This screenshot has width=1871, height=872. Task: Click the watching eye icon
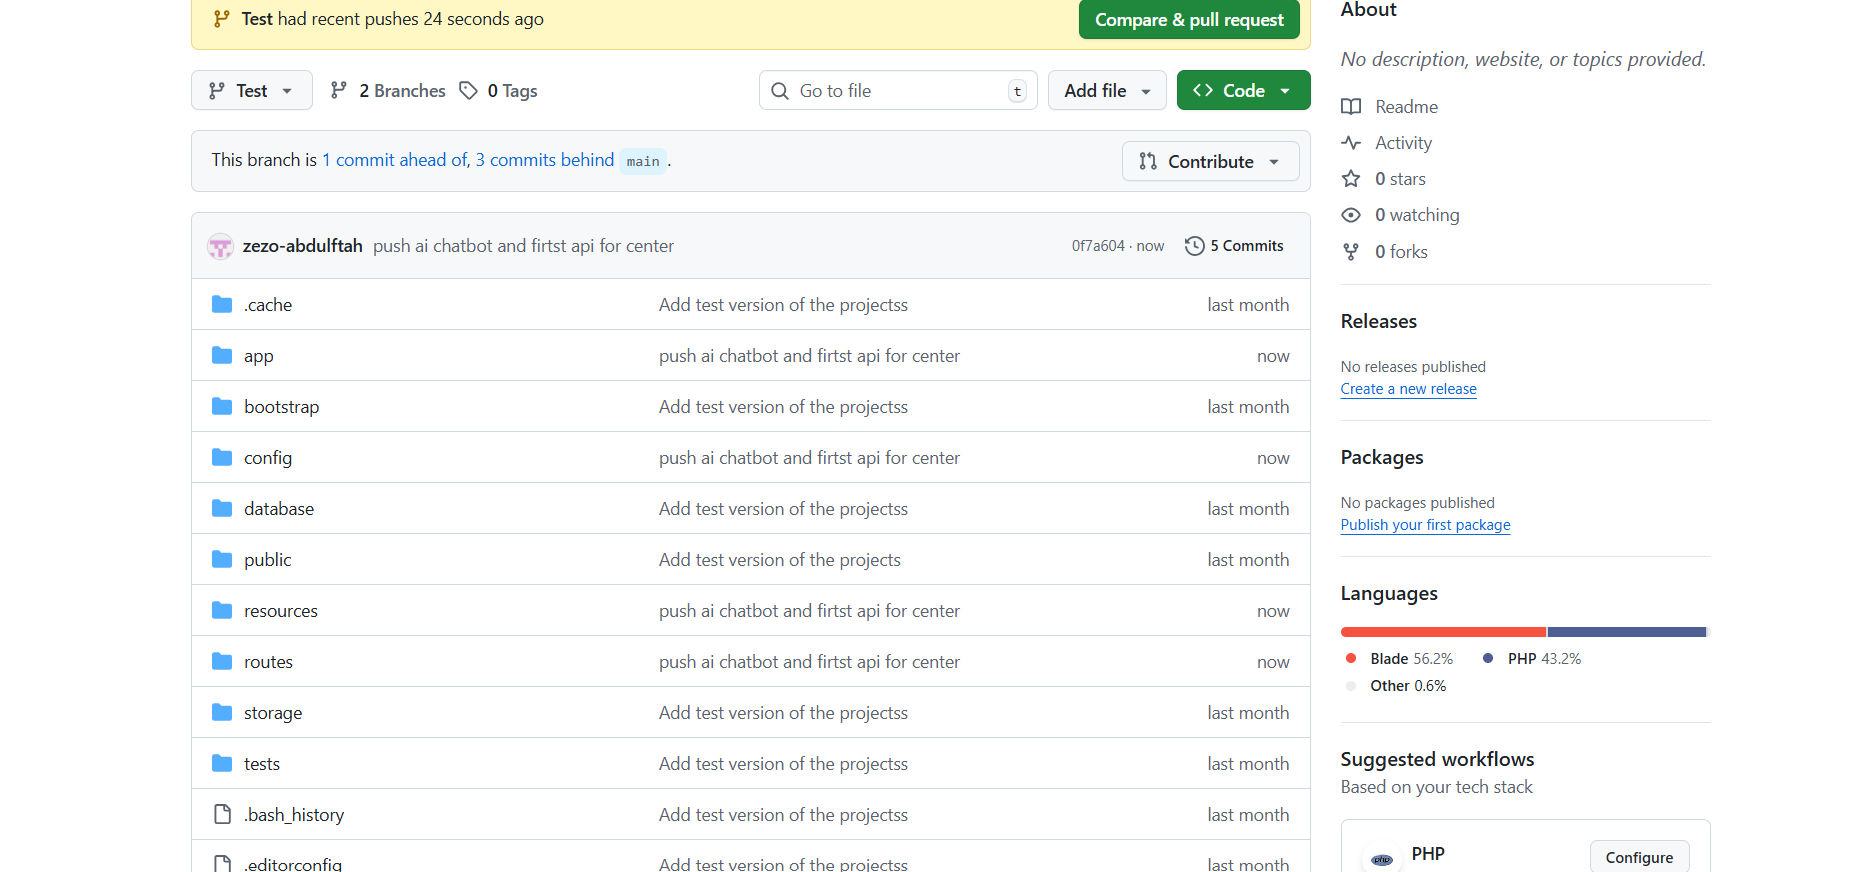coord(1351,215)
